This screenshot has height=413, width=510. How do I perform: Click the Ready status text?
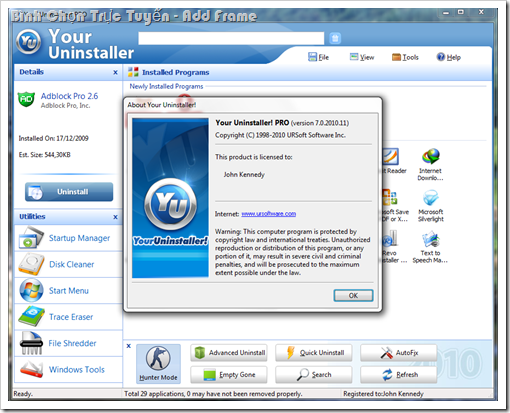coord(23,394)
